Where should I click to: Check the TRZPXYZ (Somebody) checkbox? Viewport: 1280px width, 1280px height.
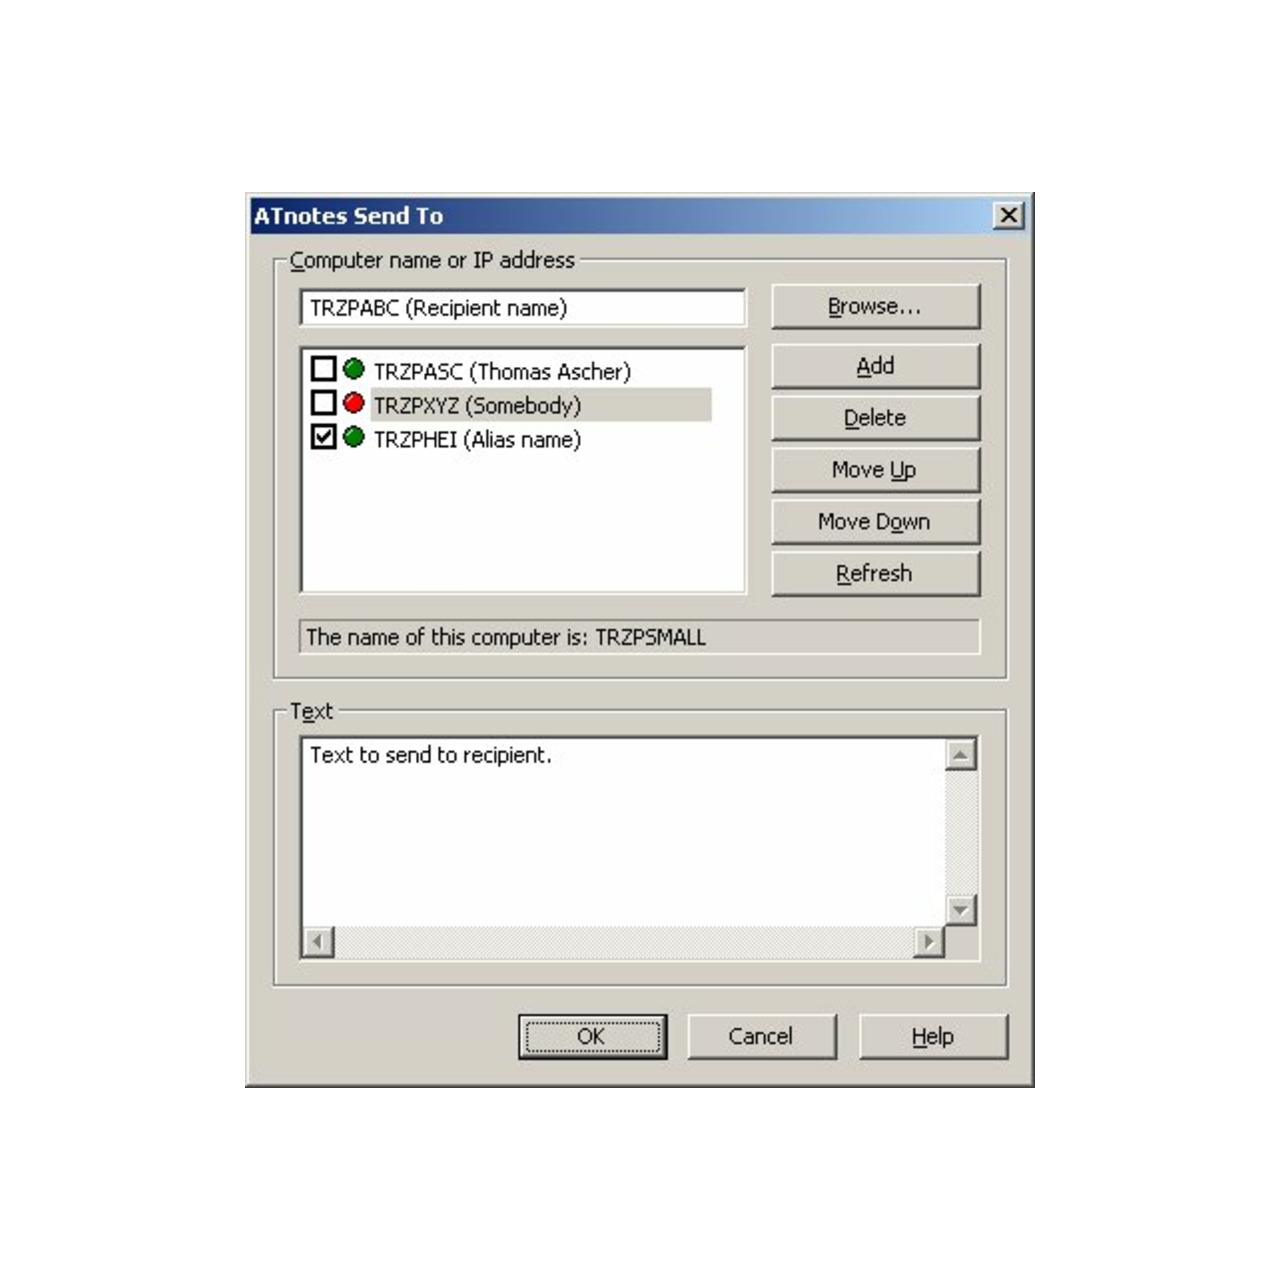(323, 403)
